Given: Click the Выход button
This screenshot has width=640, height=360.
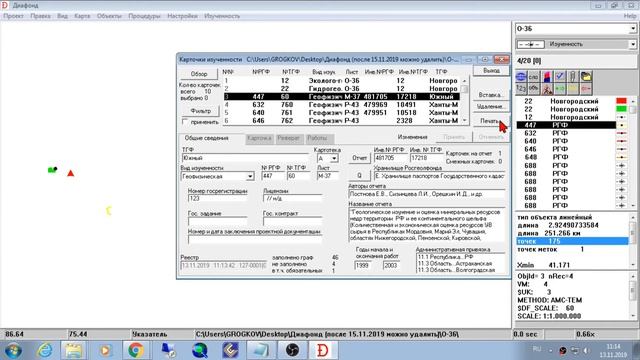Looking at the screenshot, I should point(491,70).
